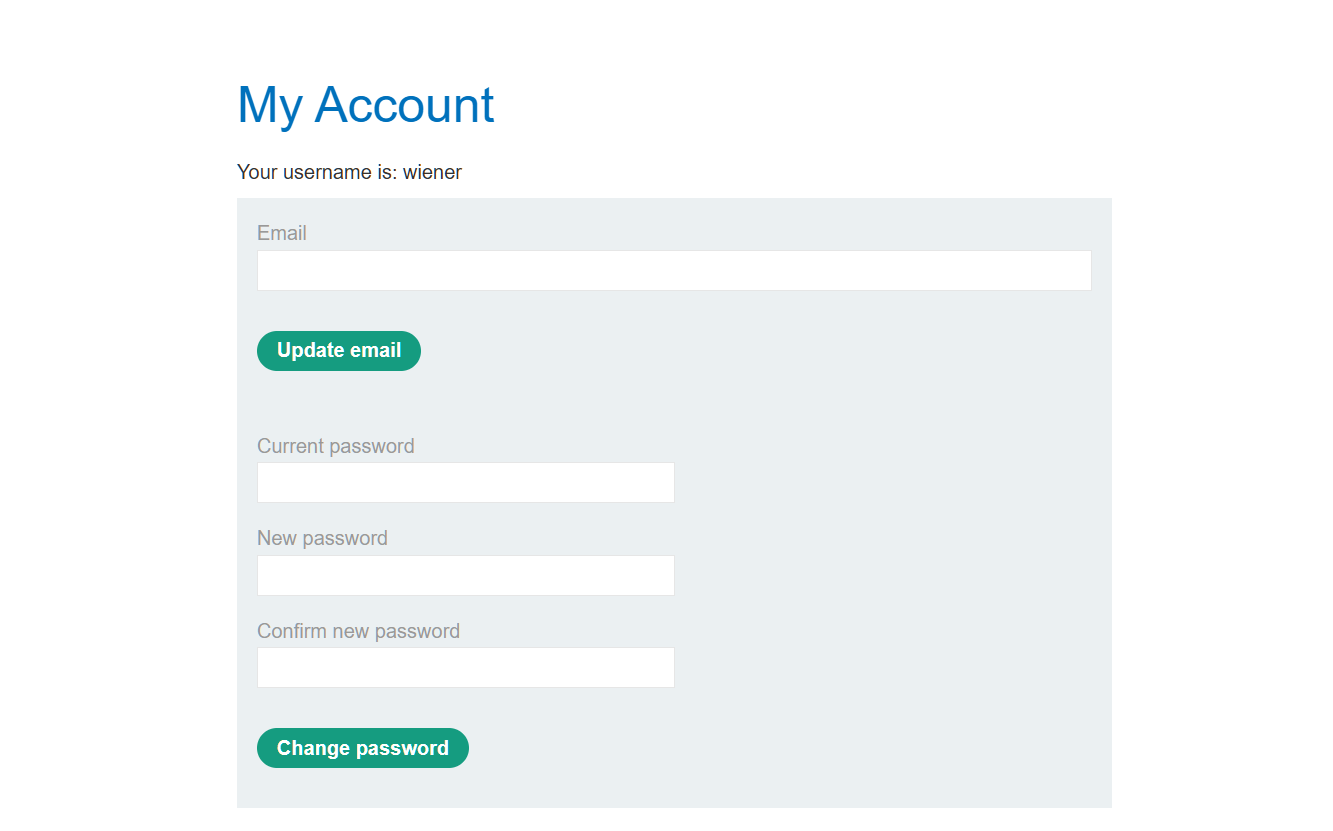Click the "Current password" label

[335, 446]
